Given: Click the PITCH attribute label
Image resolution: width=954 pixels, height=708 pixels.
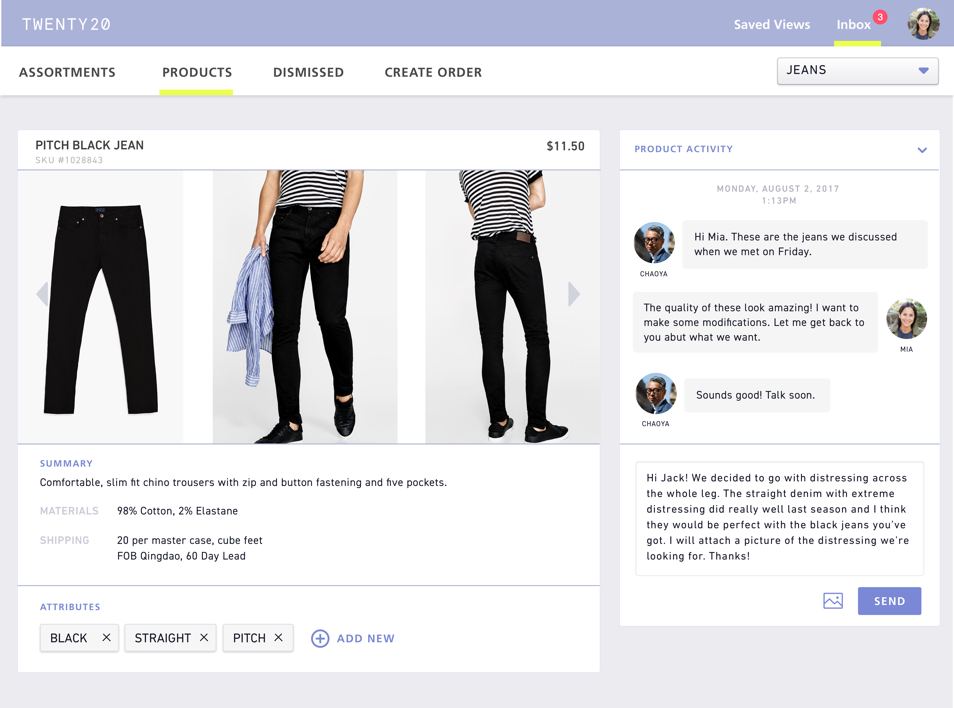Looking at the screenshot, I should pyautogui.click(x=249, y=638).
